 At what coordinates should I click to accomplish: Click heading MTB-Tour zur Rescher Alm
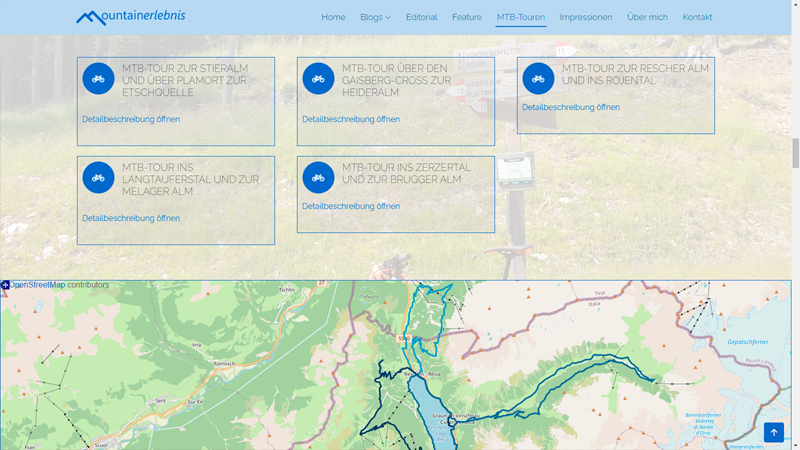tap(635, 74)
